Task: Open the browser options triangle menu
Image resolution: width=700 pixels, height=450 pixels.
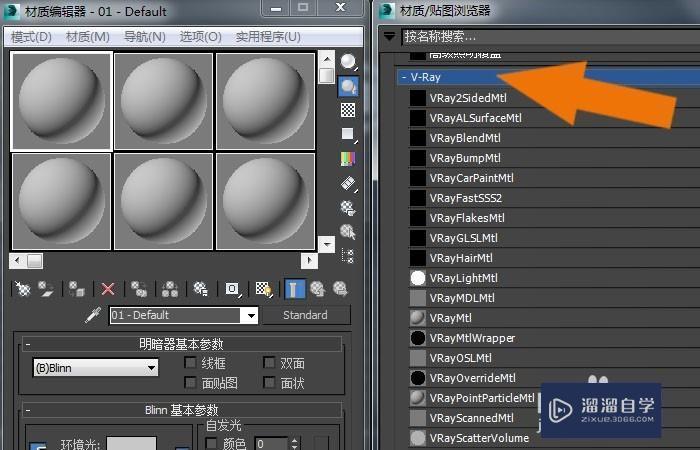Action: click(x=390, y=37)
